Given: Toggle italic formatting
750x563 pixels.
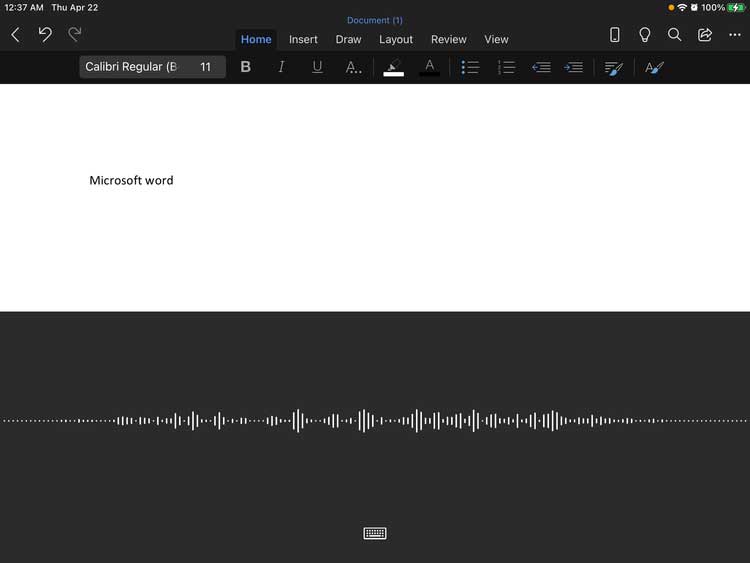Looking at the screenshot, I should tap(281, 67).
